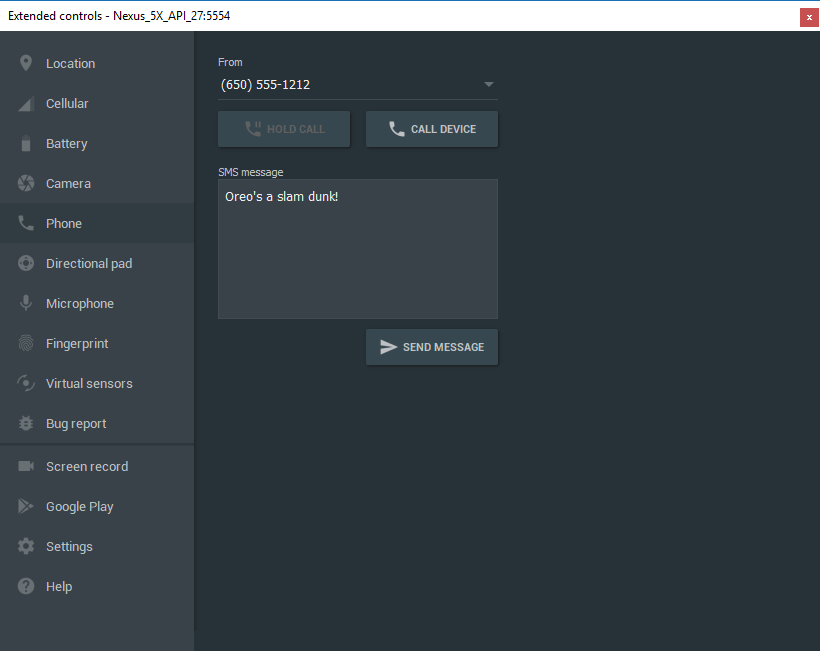Switch to the Cellular tab

97,104
